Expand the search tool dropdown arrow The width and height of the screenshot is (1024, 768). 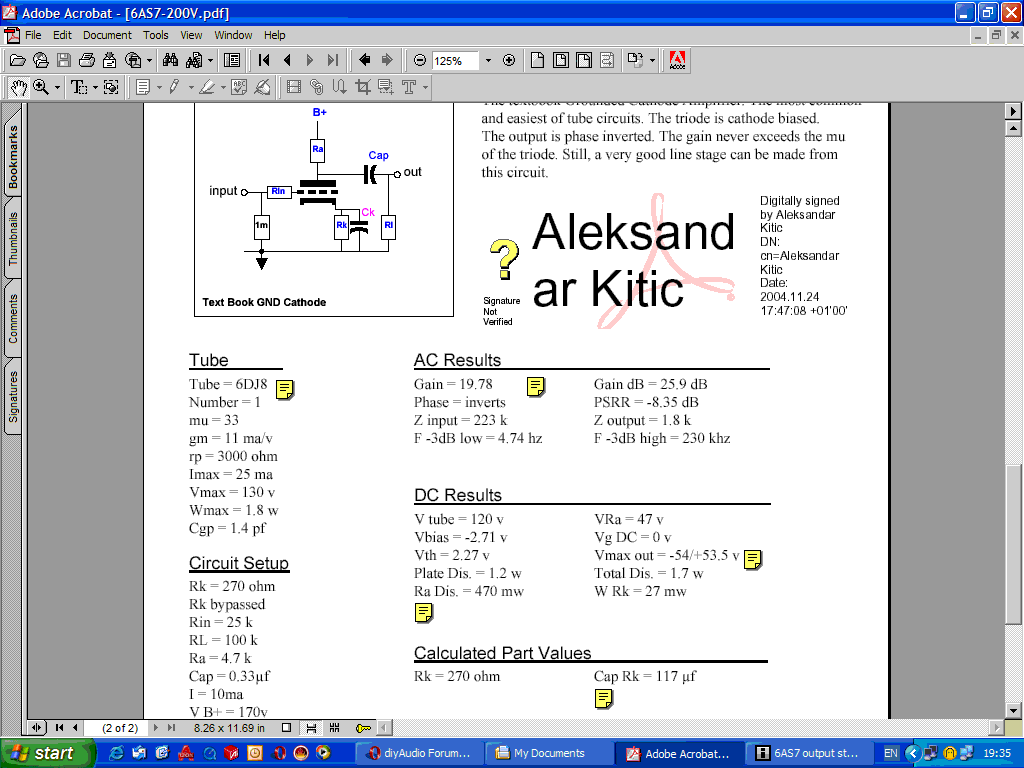(210, 61)
